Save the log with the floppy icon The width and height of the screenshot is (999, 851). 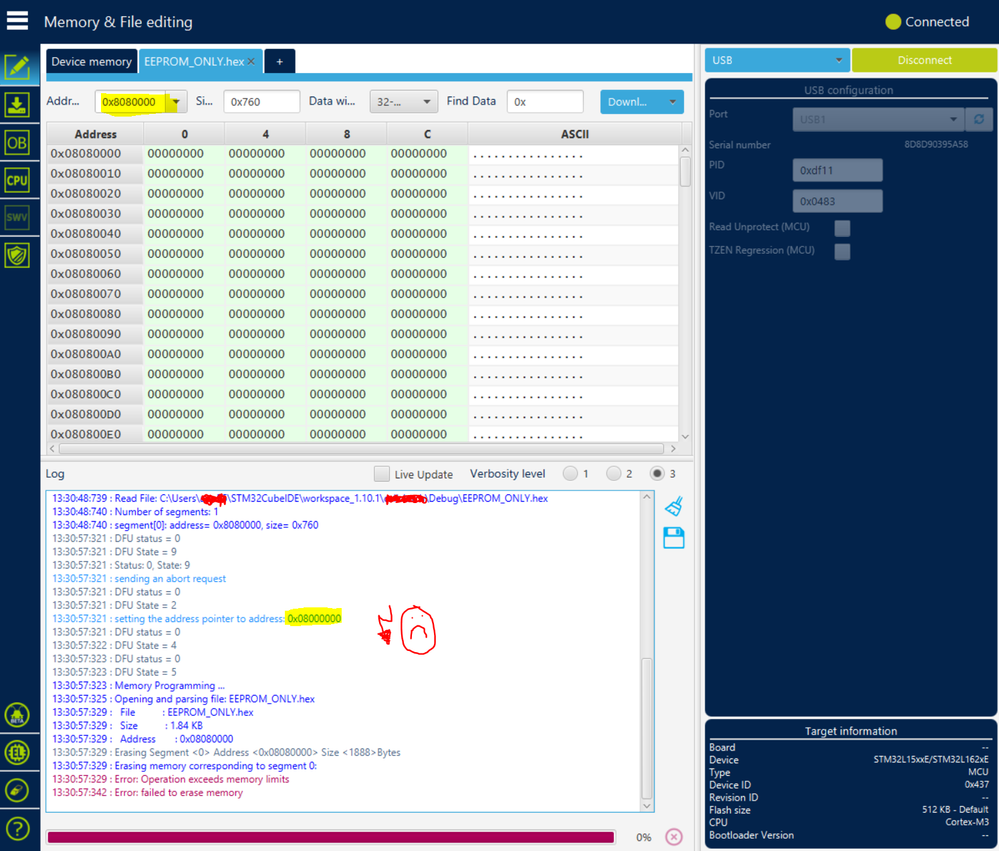click(x=674, y=538)
